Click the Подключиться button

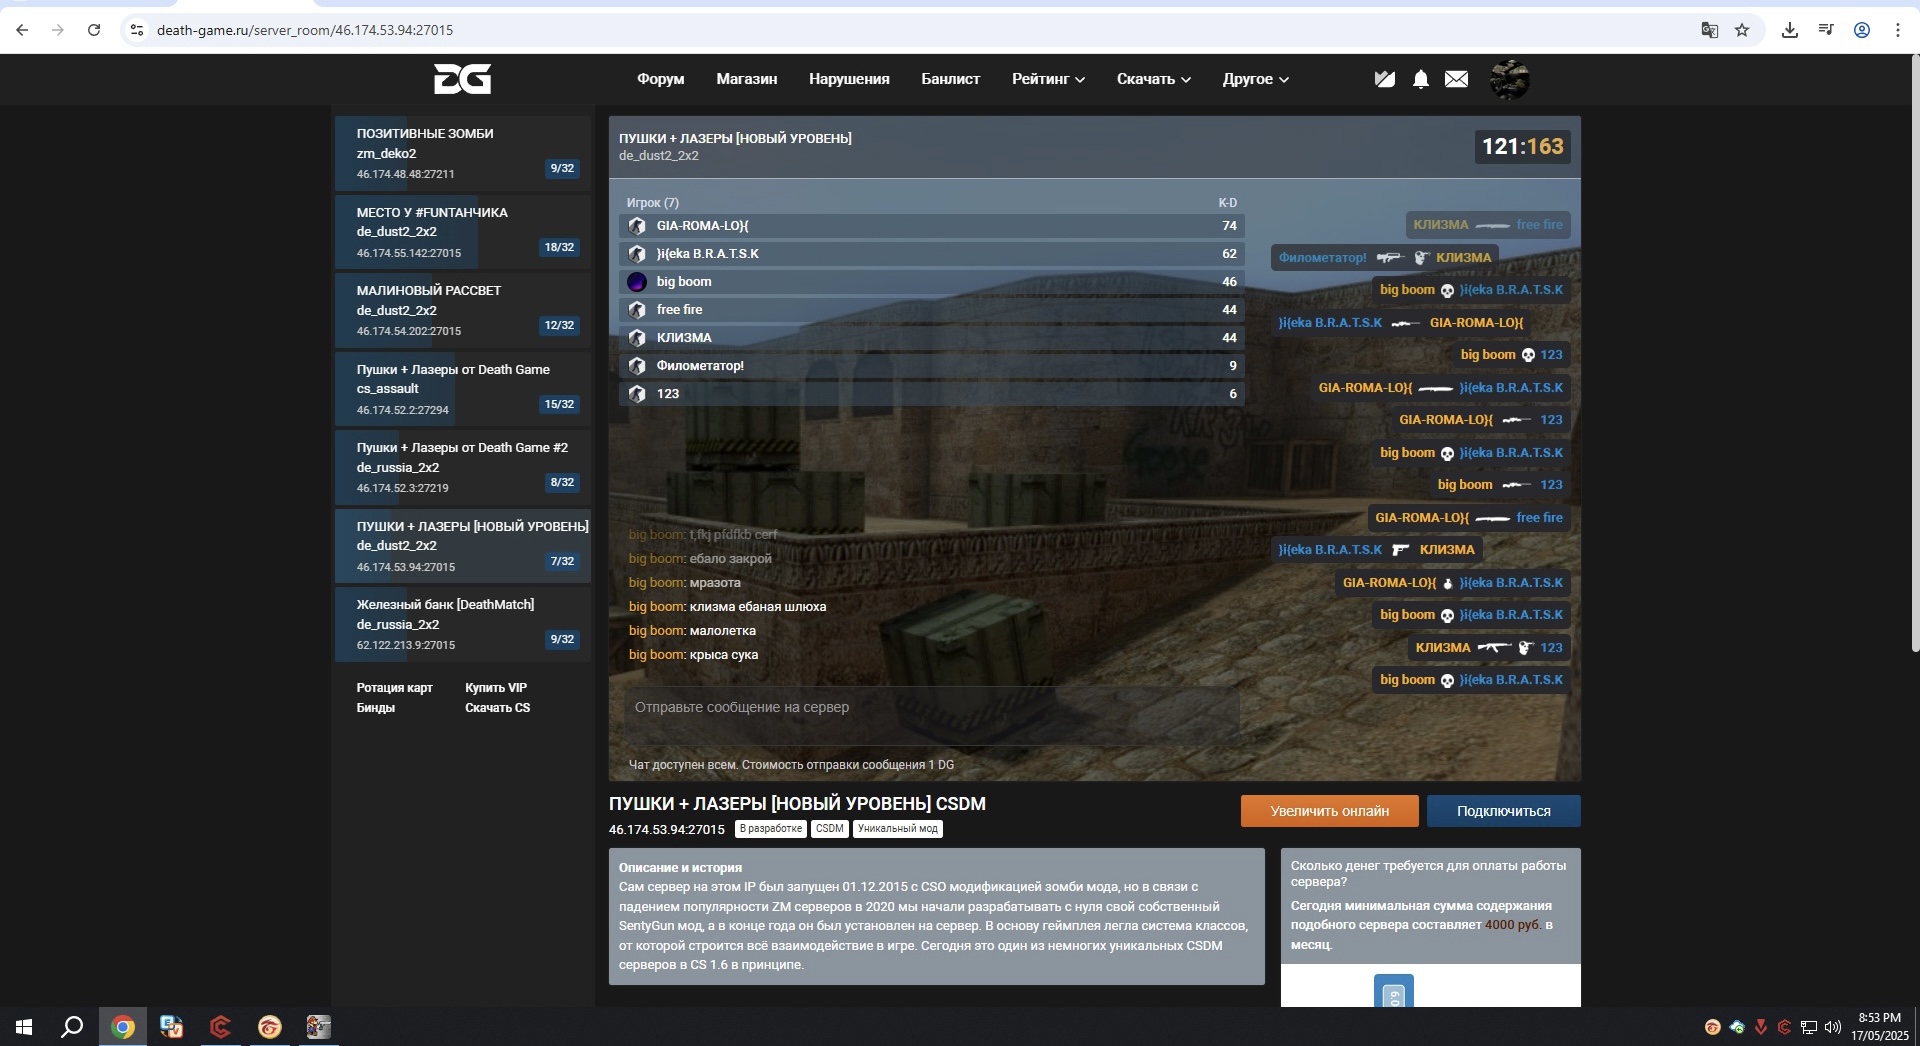(1503, 811)
